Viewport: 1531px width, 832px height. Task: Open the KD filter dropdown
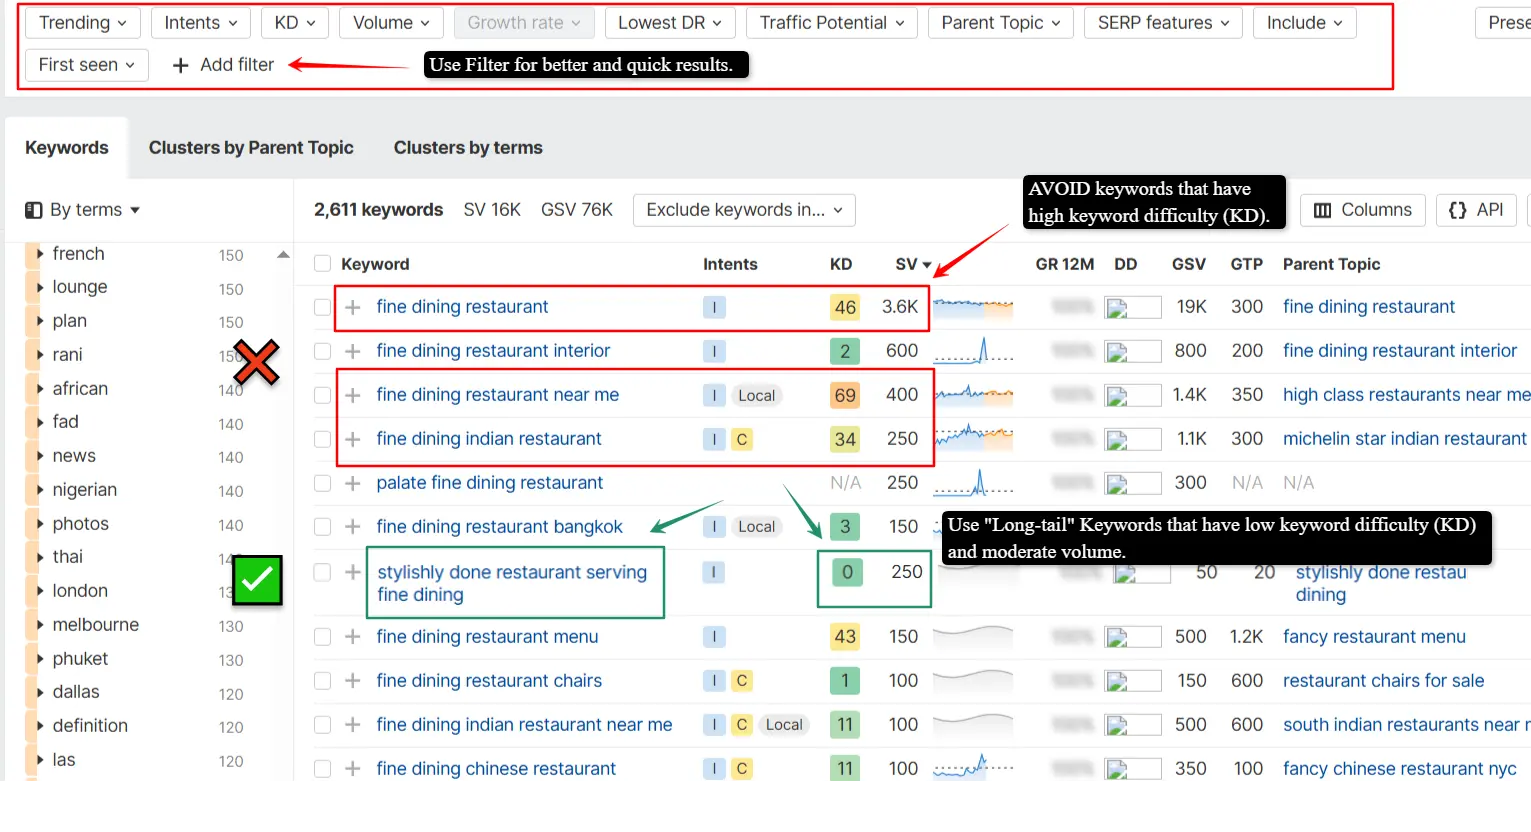click(x=295, y=23)
